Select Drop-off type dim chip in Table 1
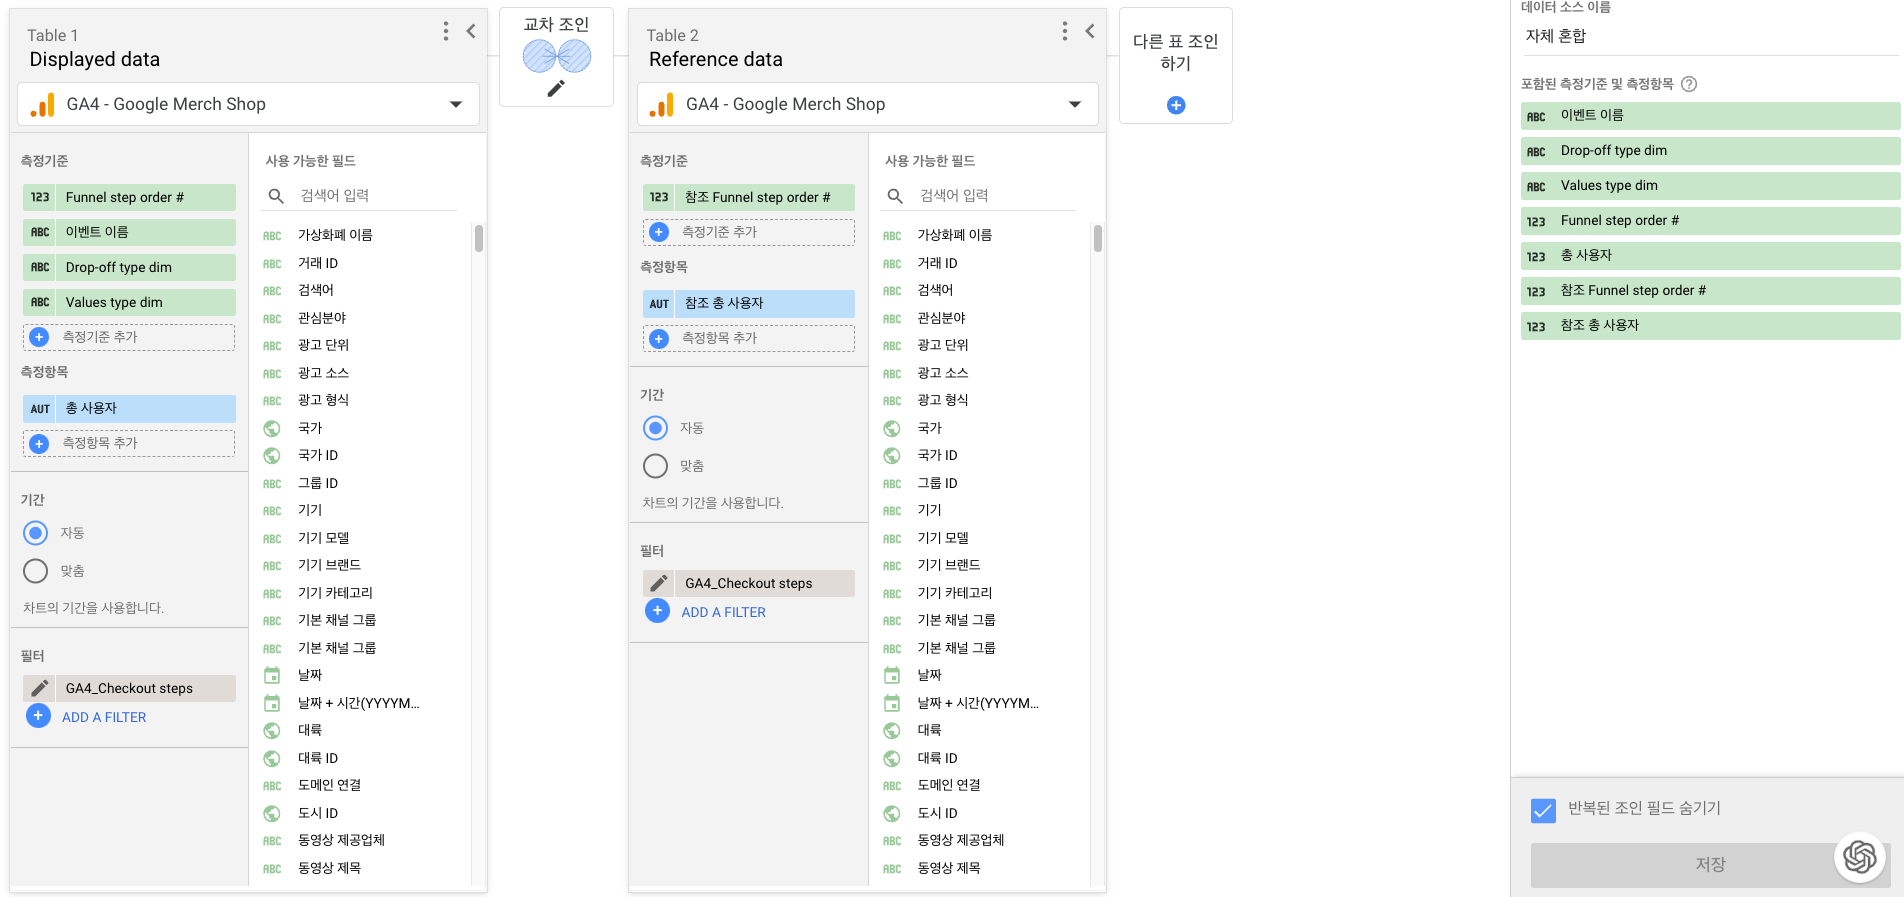Screen dimensions: 1904x897 point(129,267)
